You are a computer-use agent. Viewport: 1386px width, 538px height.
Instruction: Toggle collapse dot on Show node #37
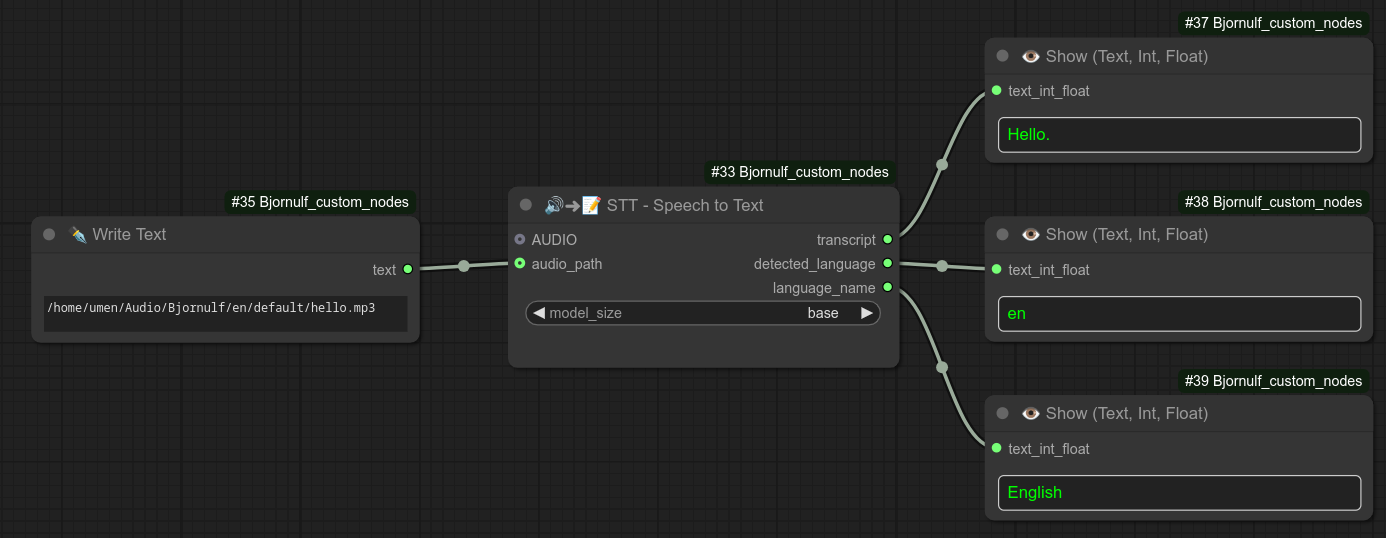[1003, 56]
